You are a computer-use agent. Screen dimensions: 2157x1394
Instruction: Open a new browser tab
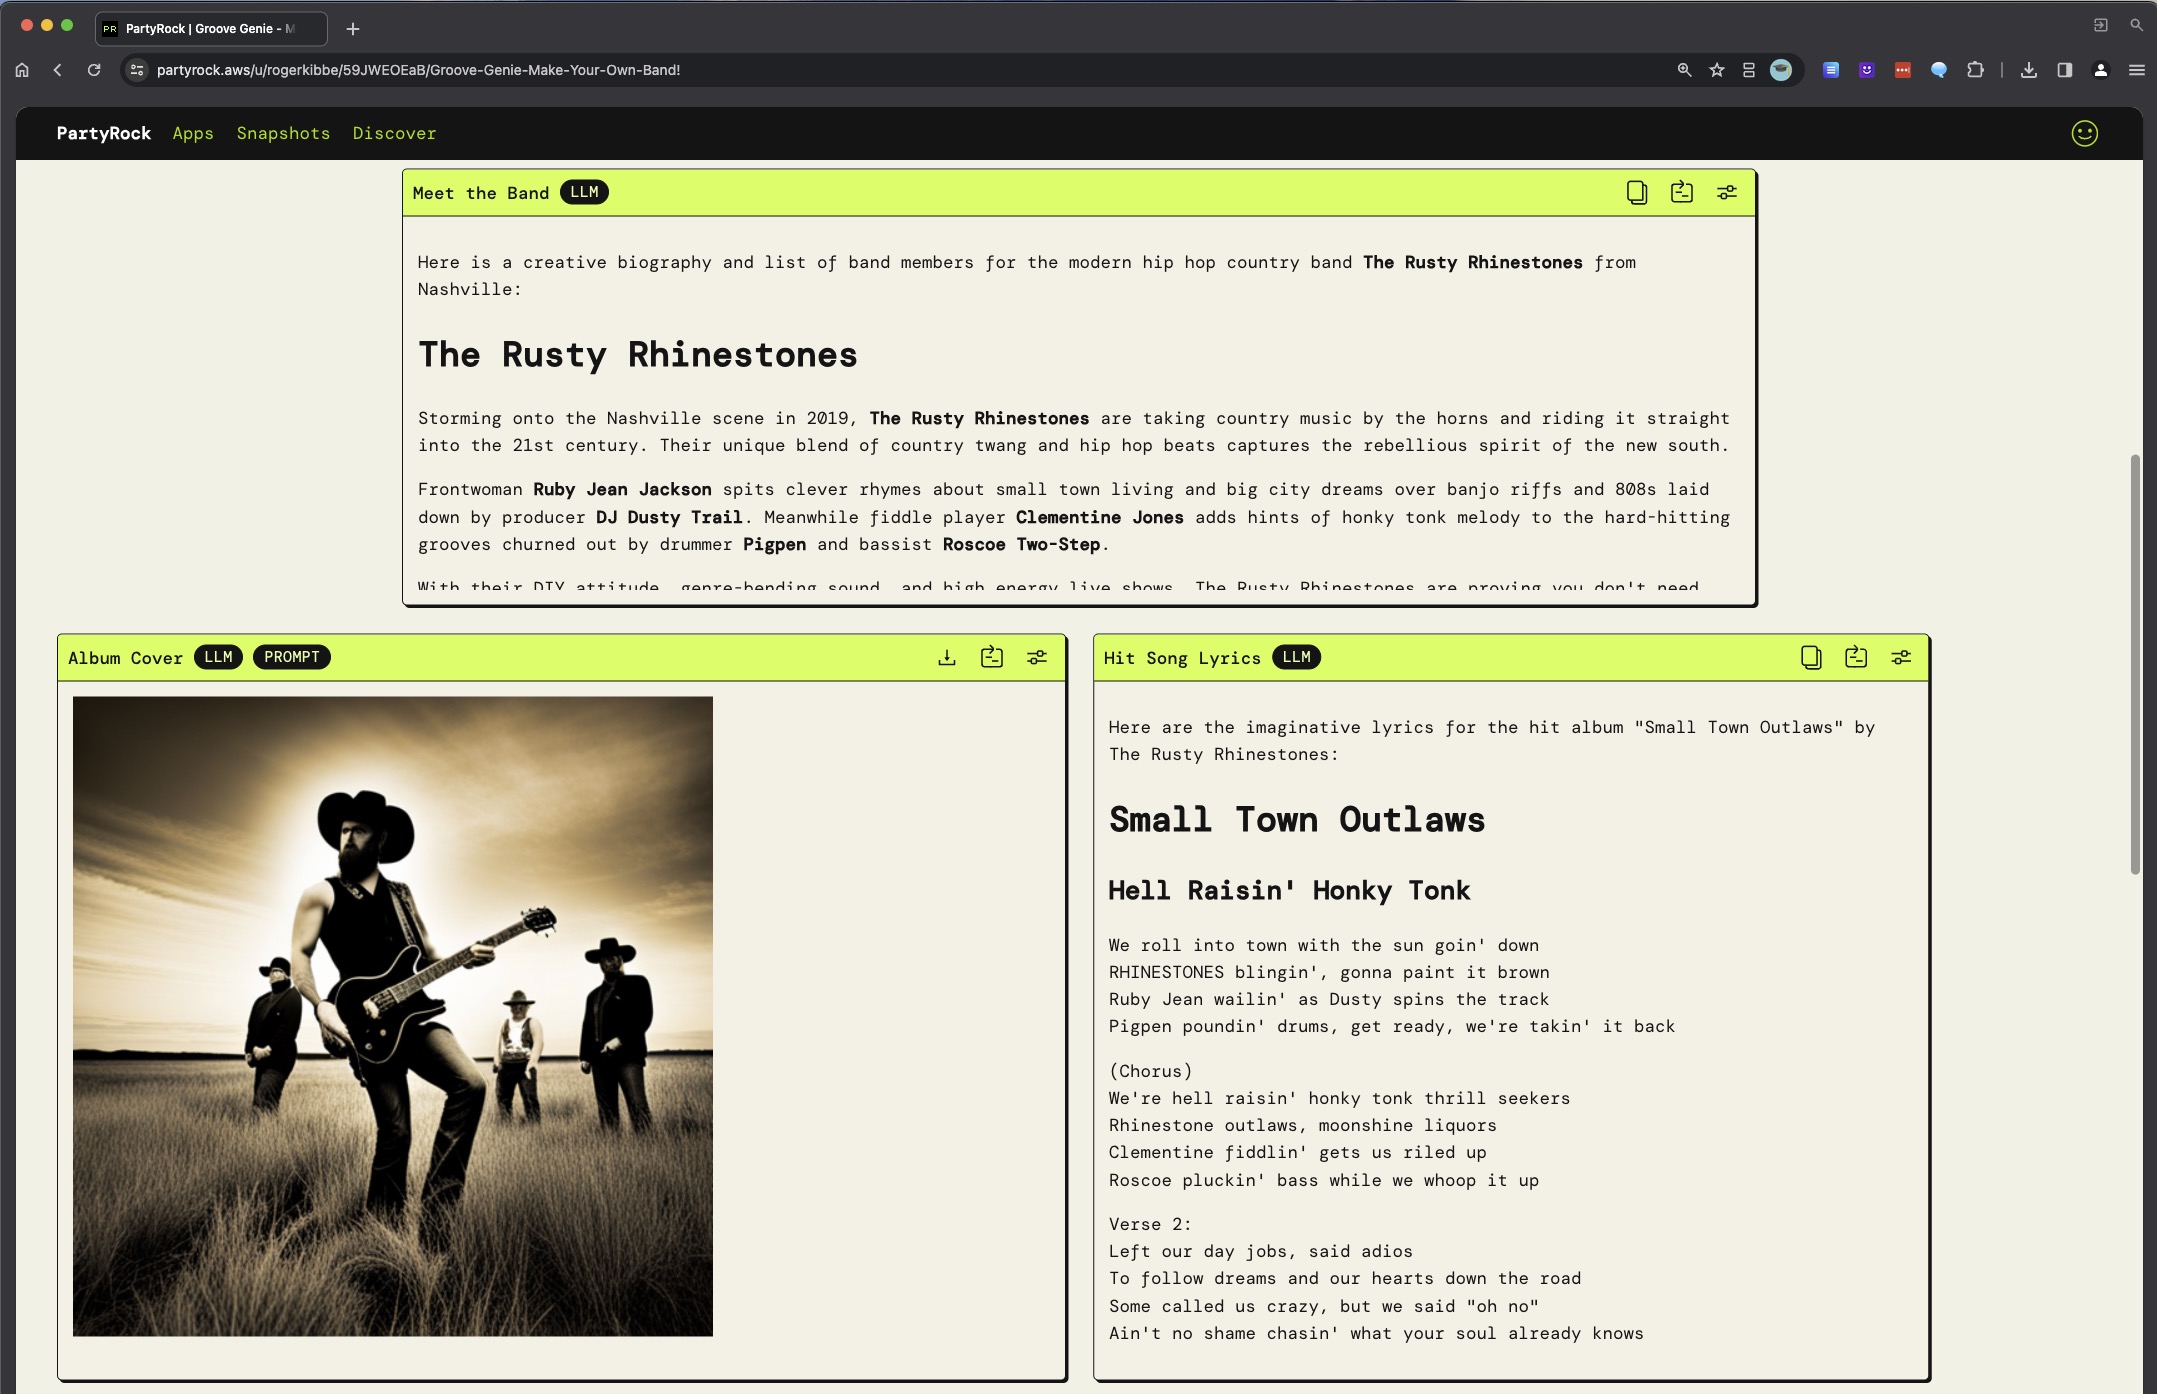(x=352, y=29)
